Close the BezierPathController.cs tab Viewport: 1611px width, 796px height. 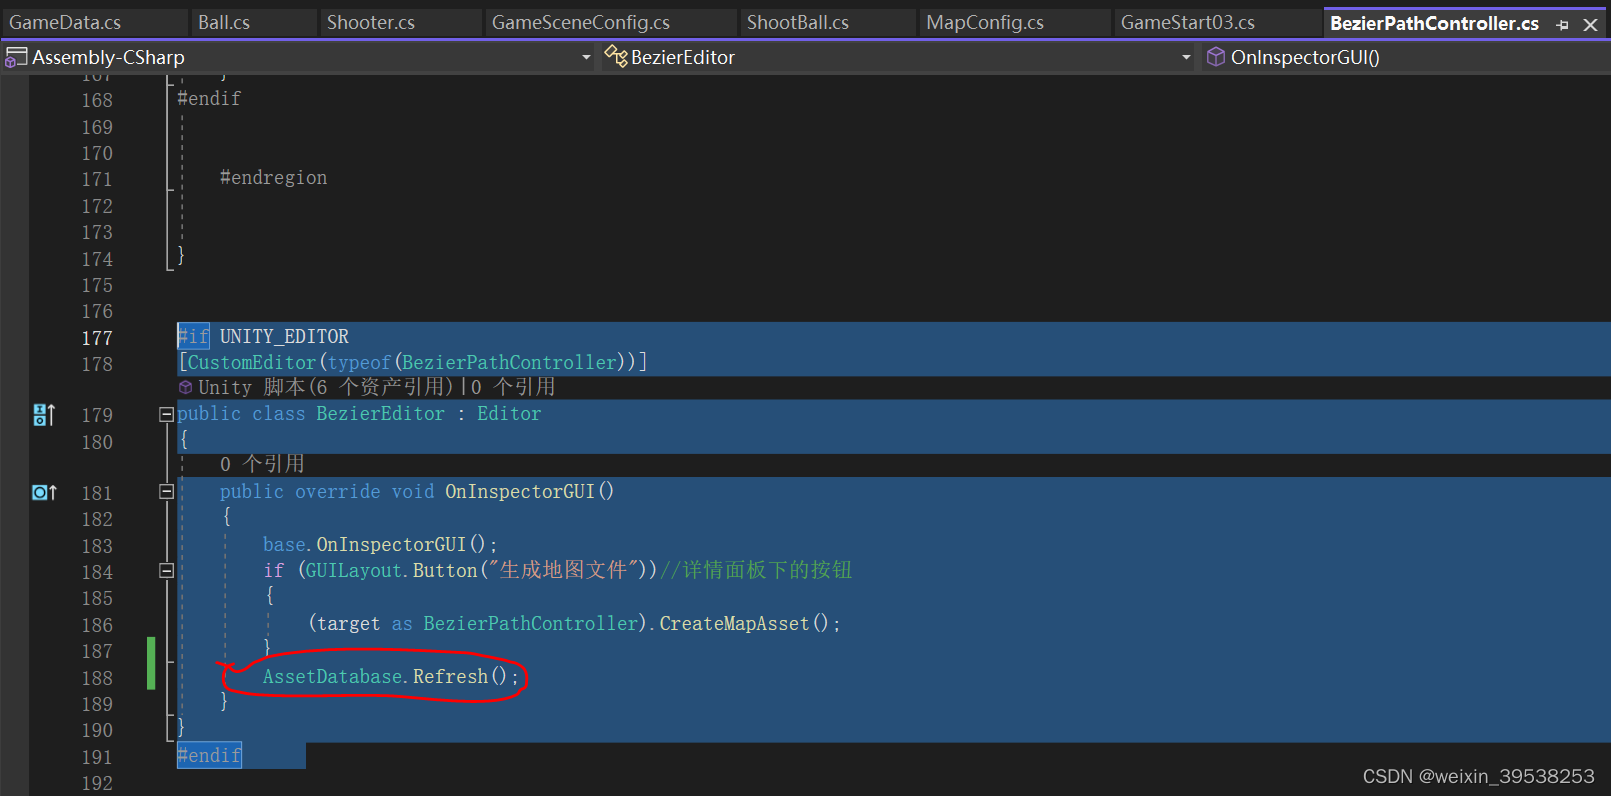(x=1591, y=25)
